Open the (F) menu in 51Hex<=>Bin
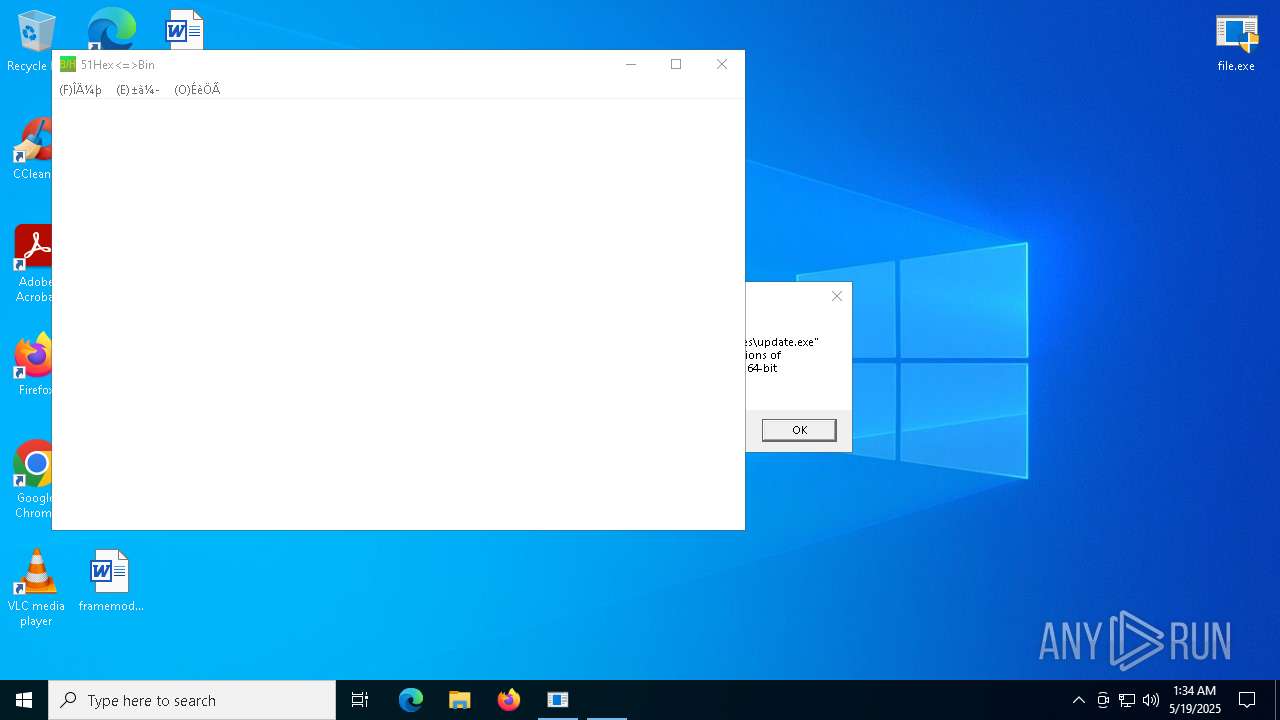Screen dimensions: 1280x720 tap(80, 90)
